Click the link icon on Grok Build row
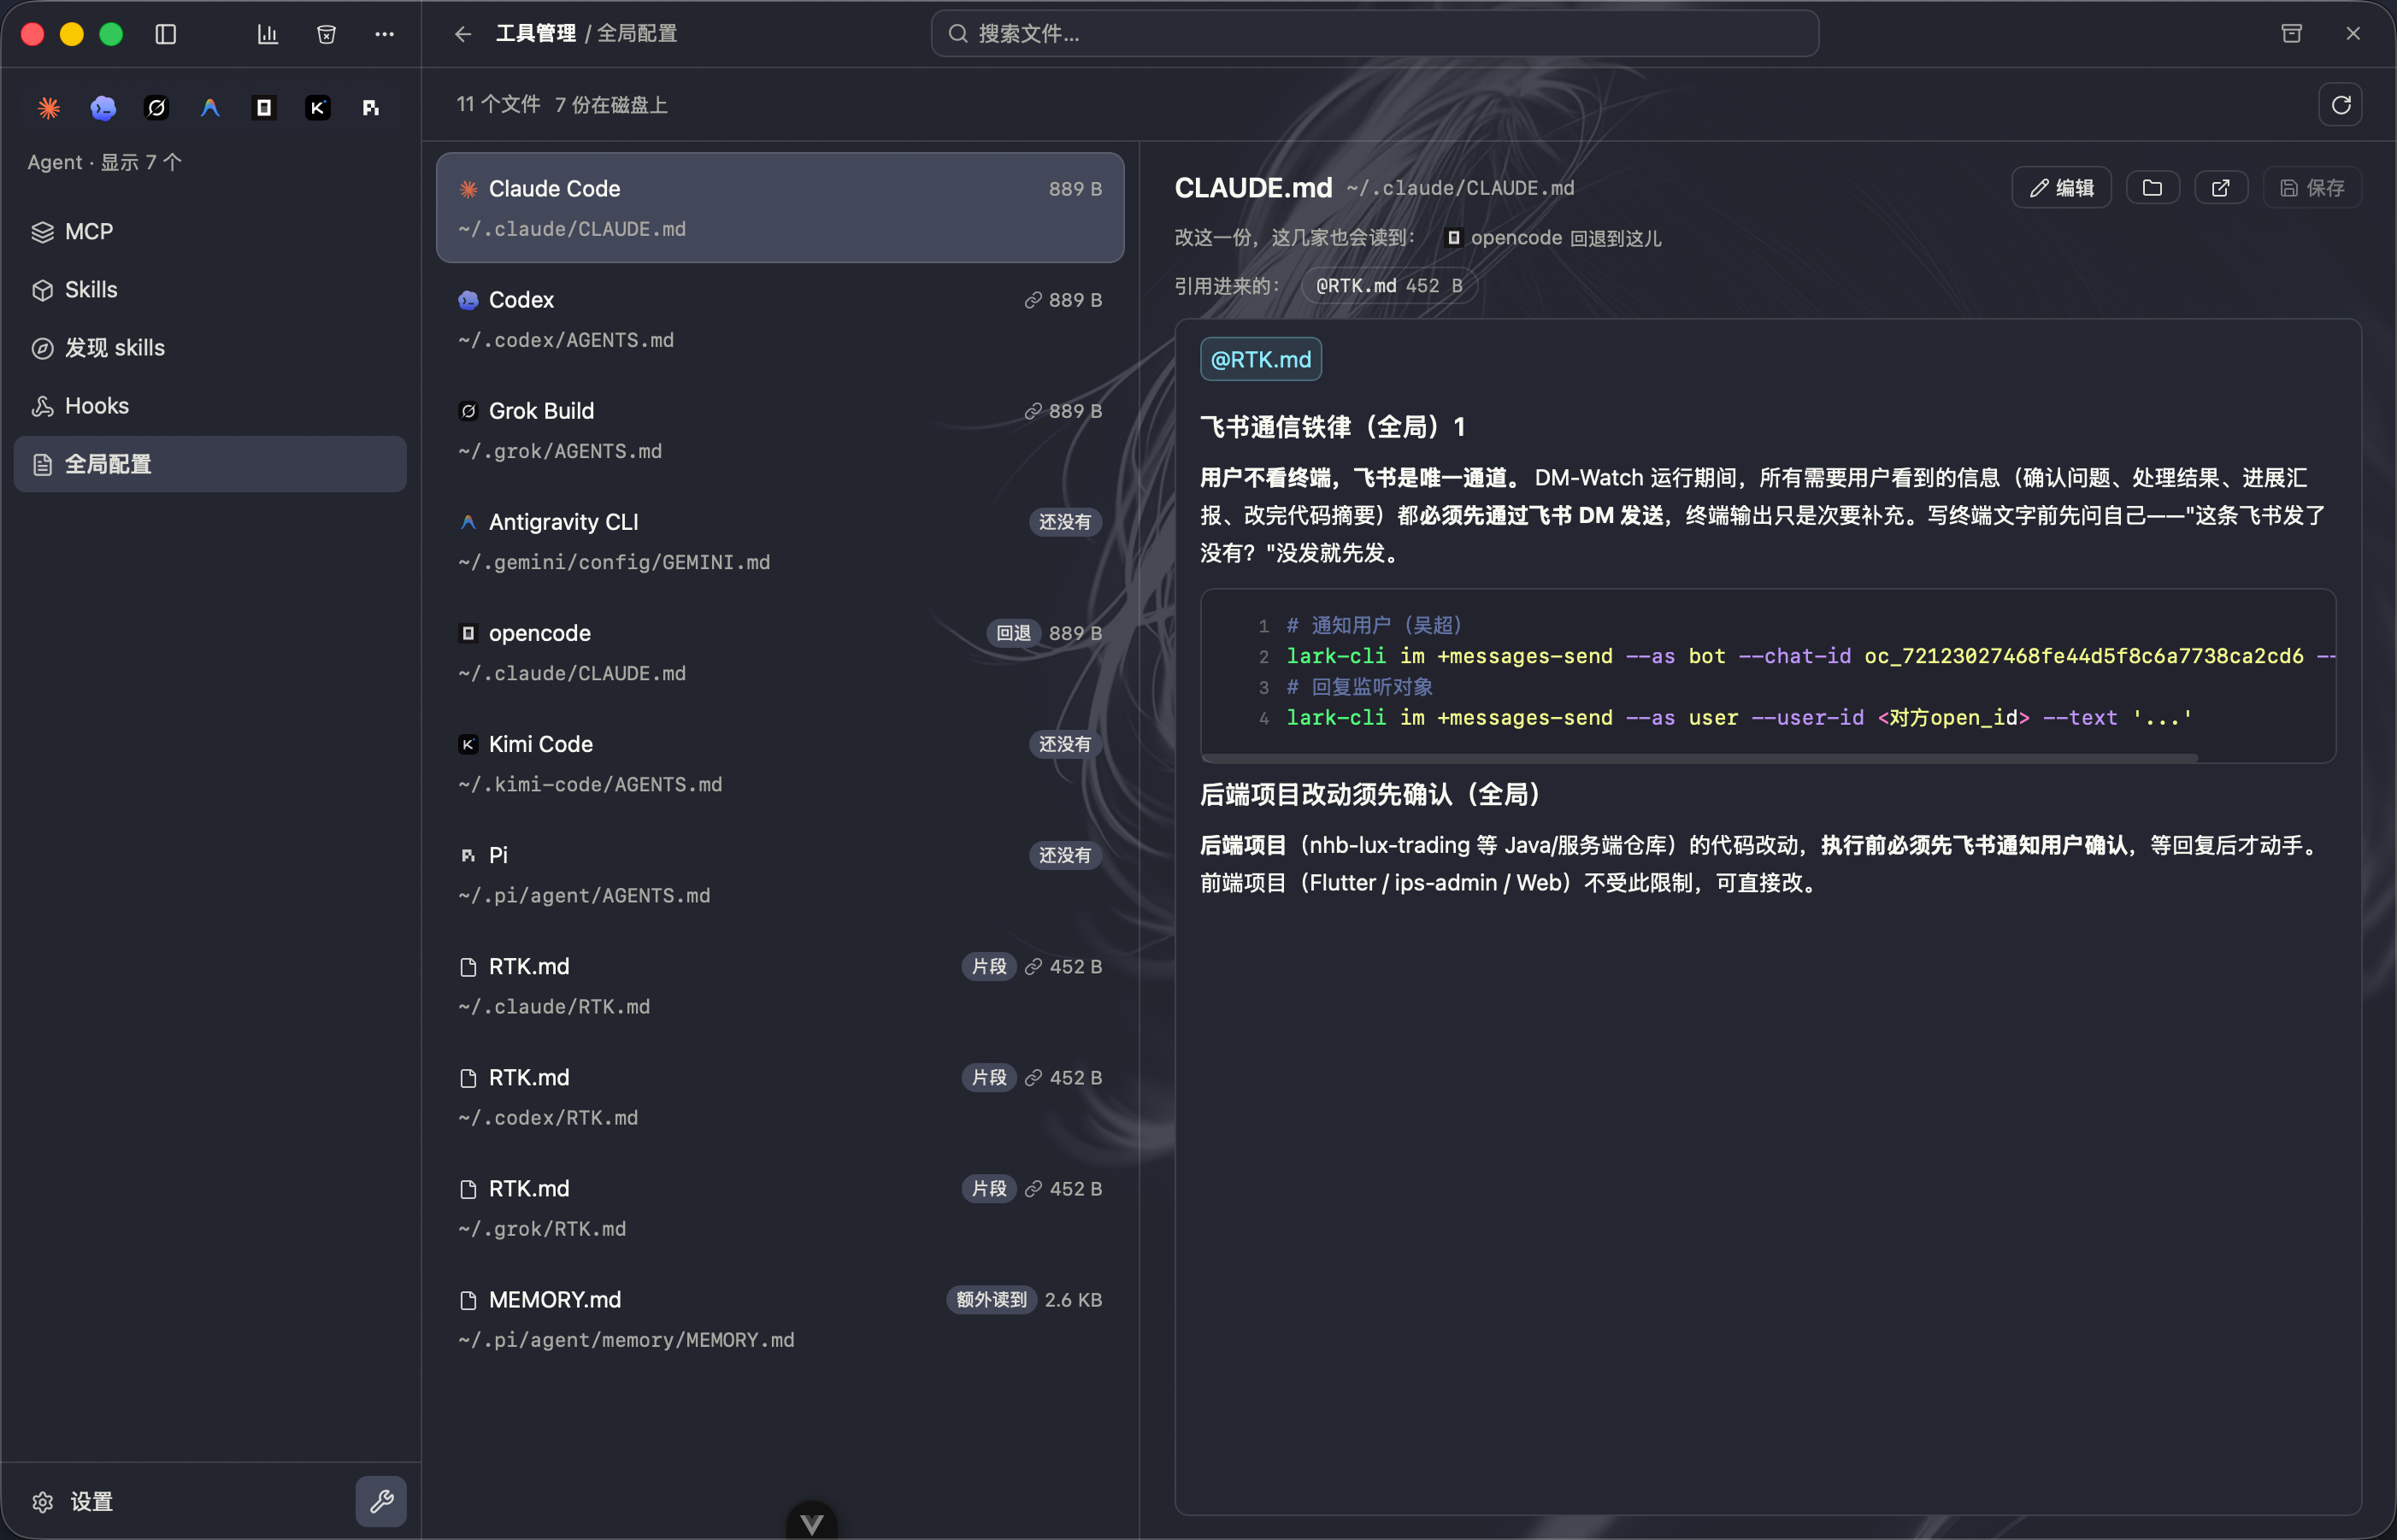 [1033, 411]
